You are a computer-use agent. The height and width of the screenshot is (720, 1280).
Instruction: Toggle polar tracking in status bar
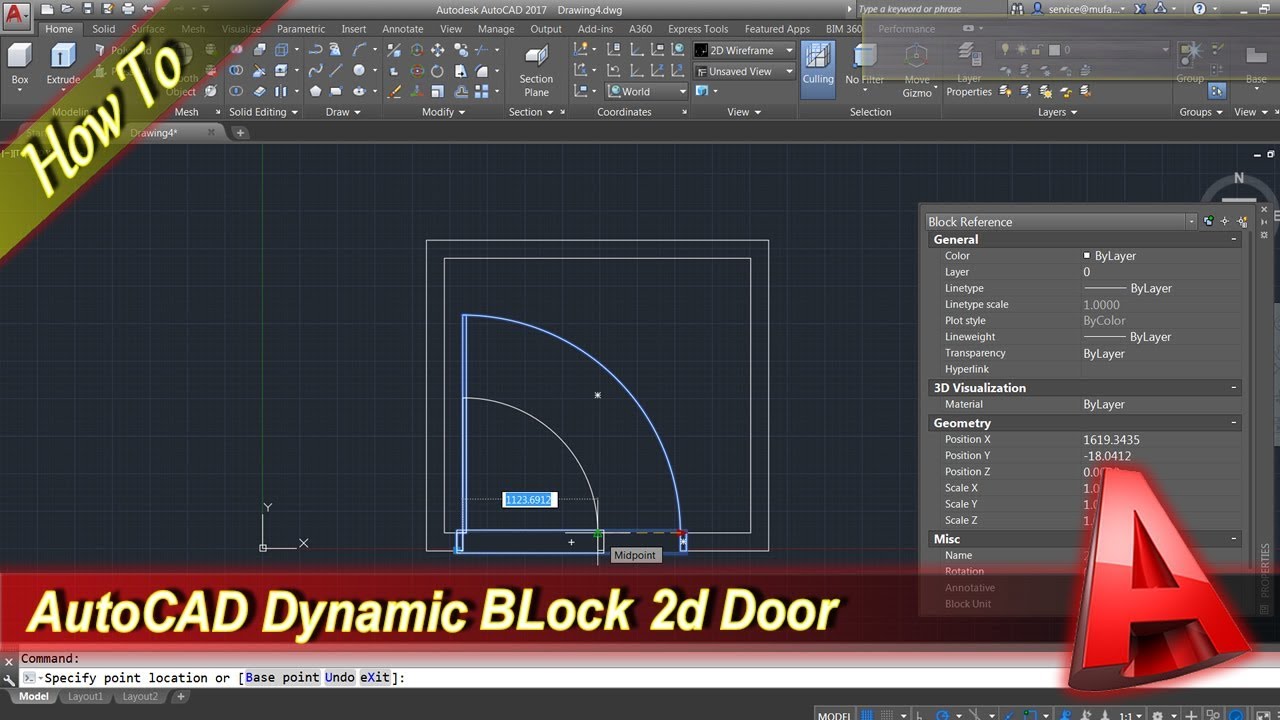(943, 715)
